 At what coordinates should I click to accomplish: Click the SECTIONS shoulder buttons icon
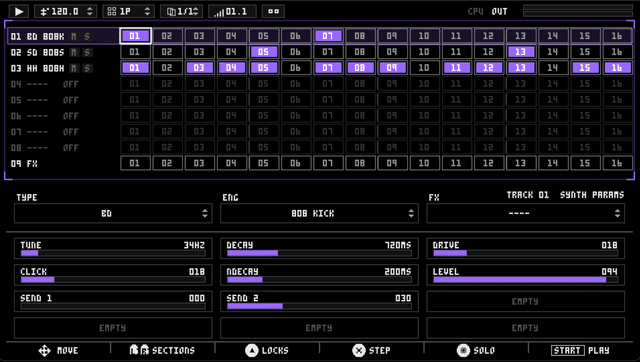tap(139, 350)
